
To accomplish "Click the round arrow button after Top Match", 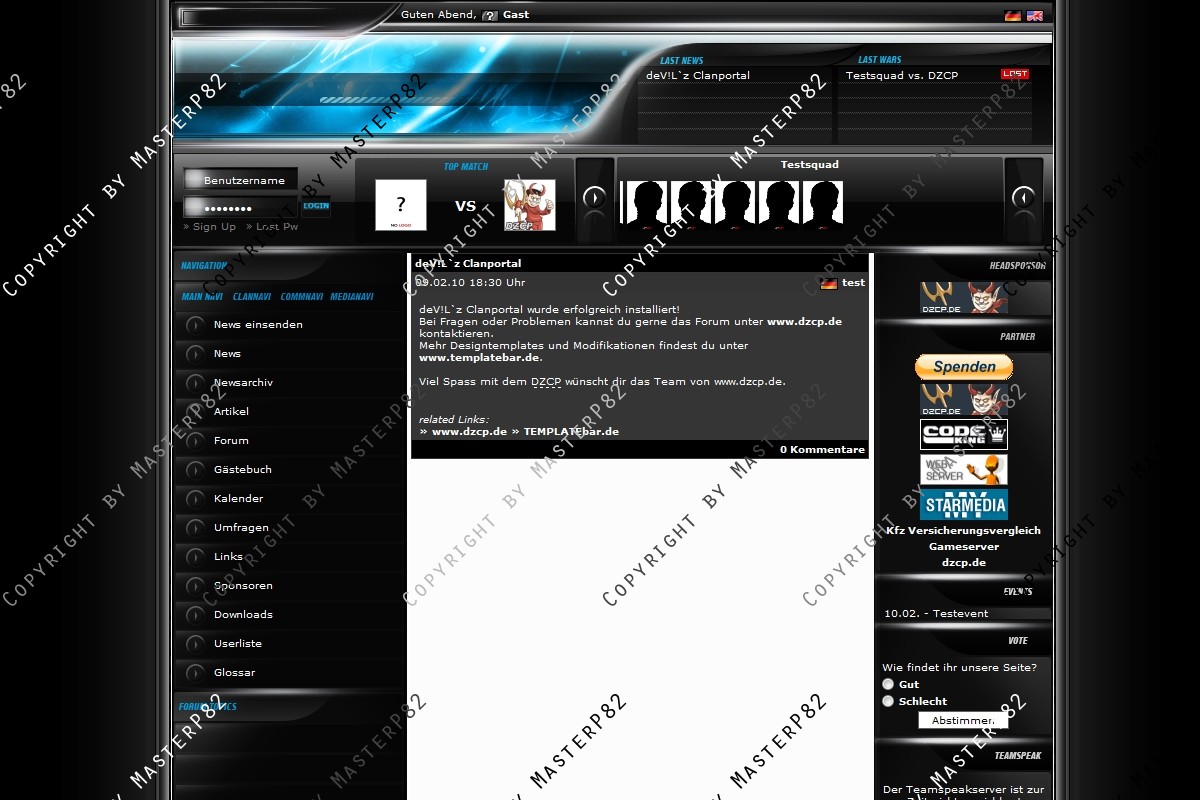I will (x=594, y=197).
